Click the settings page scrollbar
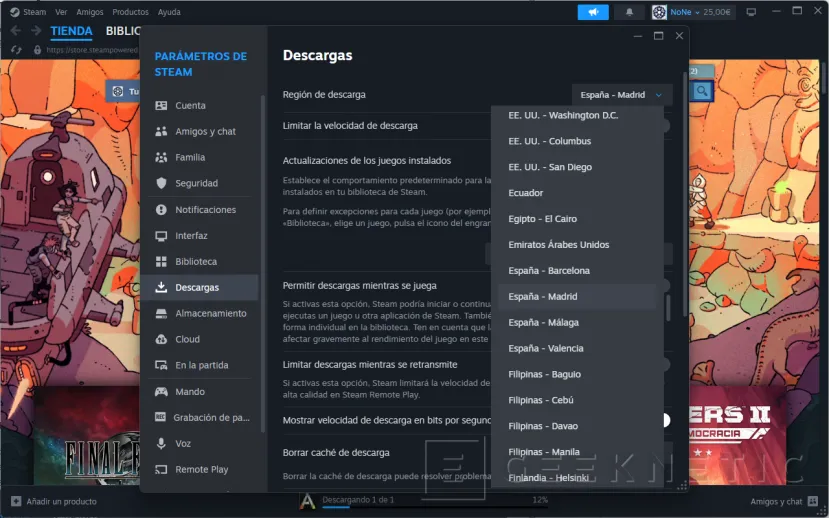 686,193
